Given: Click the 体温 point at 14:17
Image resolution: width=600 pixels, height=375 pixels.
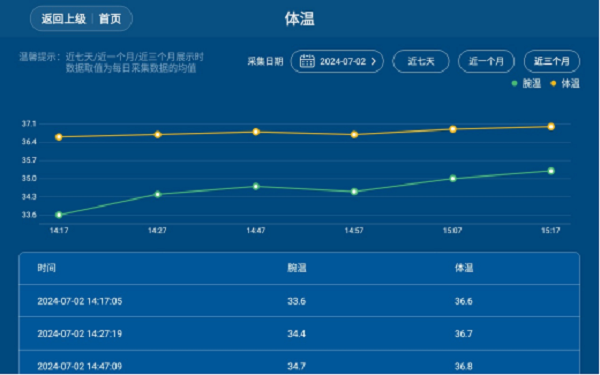Looking at the screenshot, I should coord(59,137).
